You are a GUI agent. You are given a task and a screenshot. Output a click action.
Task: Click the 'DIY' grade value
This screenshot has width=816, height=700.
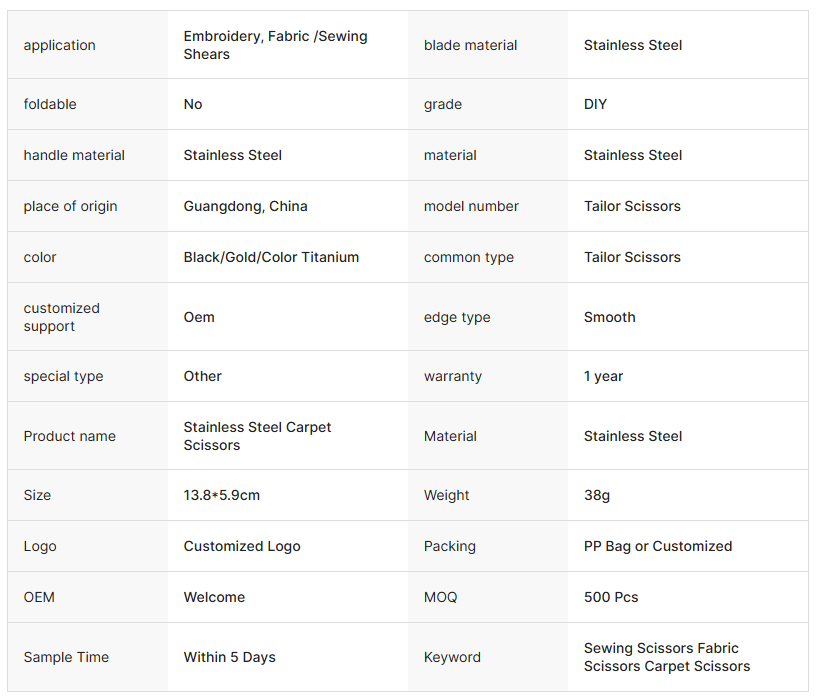[x=595, y=104]
